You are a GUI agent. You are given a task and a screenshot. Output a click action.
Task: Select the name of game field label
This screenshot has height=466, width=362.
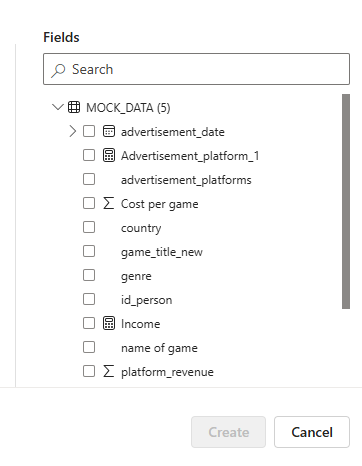pyautogui.click(x=159, y=348)
